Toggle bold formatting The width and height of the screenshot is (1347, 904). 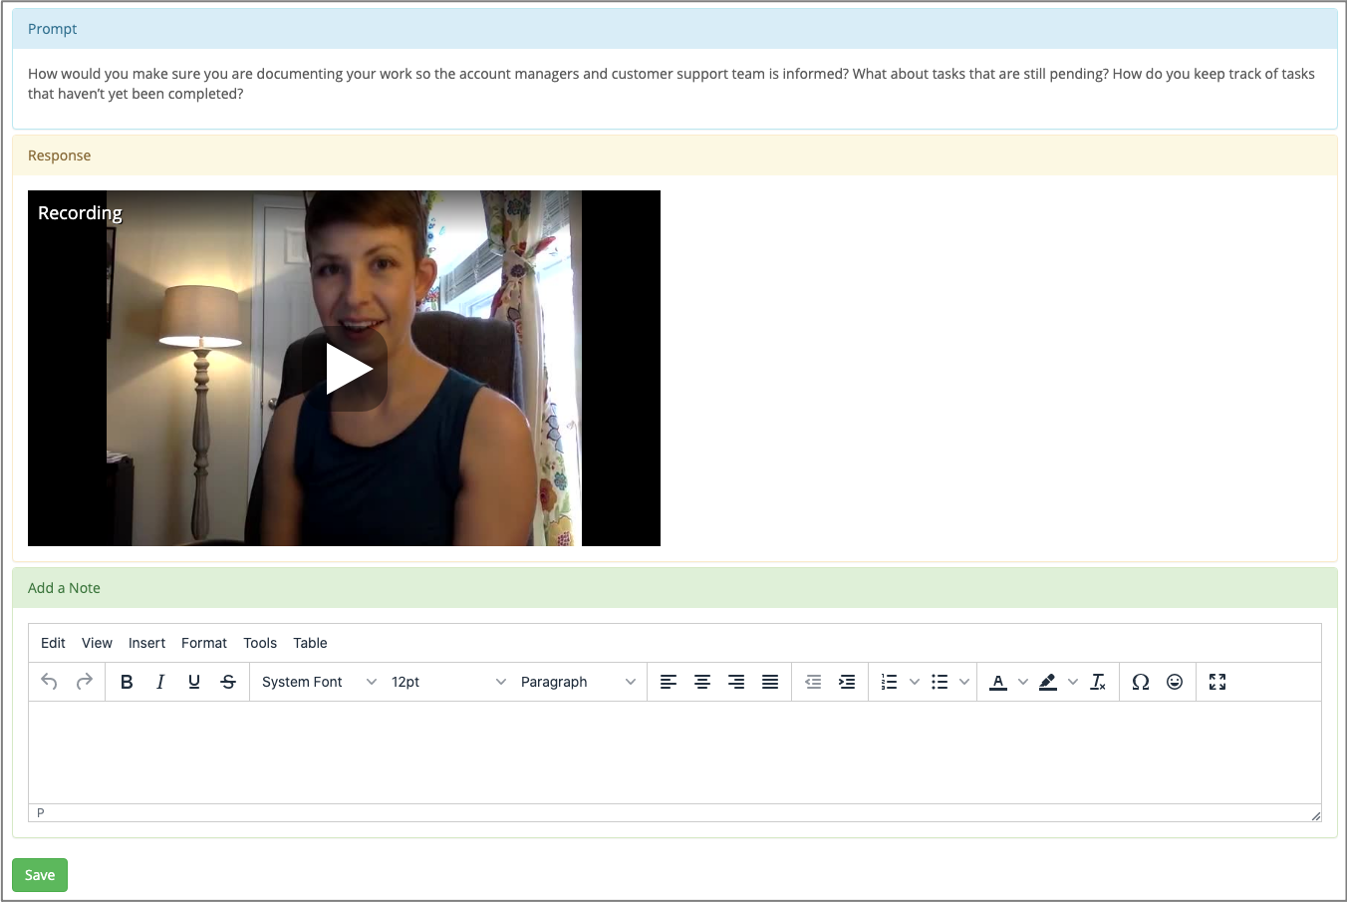point(126,682)
